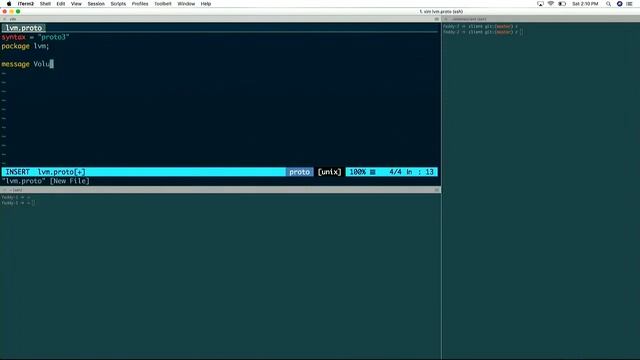The width and height of the screenshot is (640, 360).
Task: Click the 4/4 line counter
Action: pos(395,172)
